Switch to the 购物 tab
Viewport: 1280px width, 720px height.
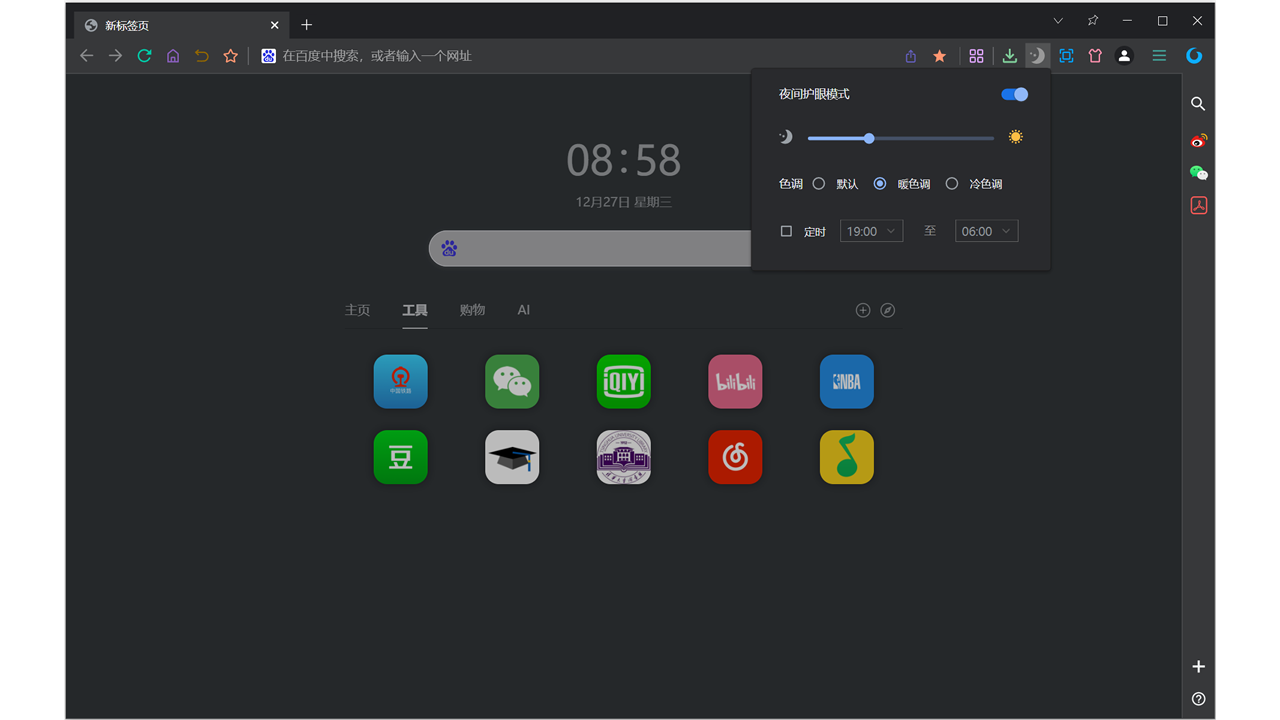point(472,310)
